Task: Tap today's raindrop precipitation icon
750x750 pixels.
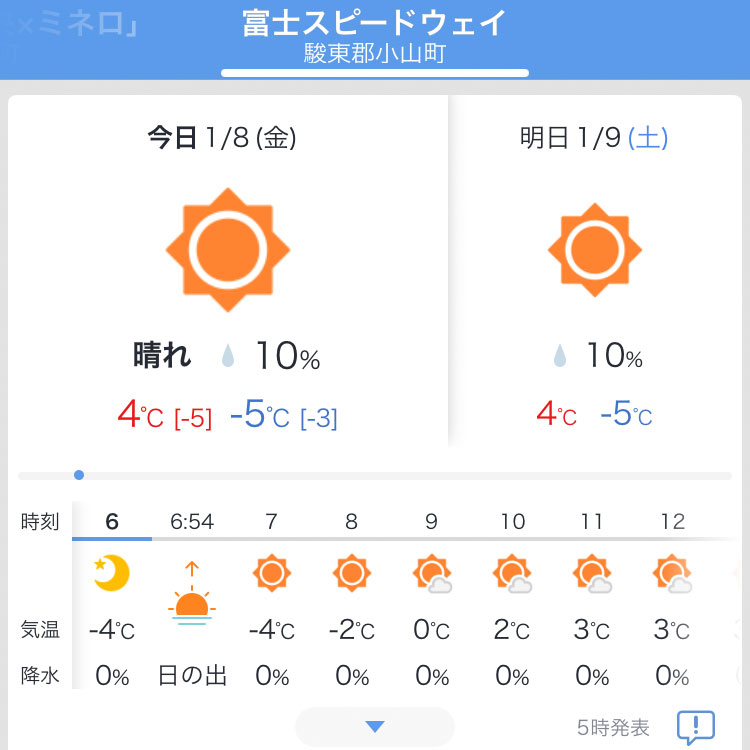Action: 228,356
